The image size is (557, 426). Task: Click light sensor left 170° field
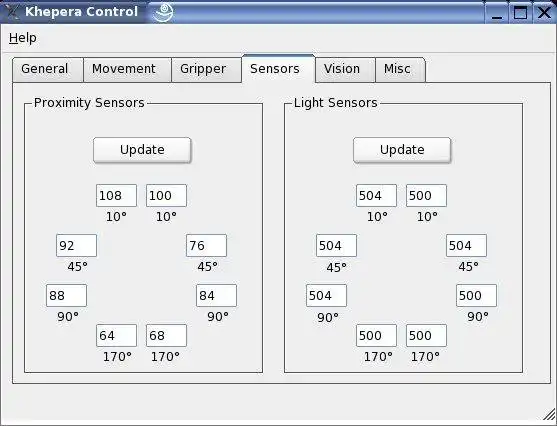tap(377, 335)
